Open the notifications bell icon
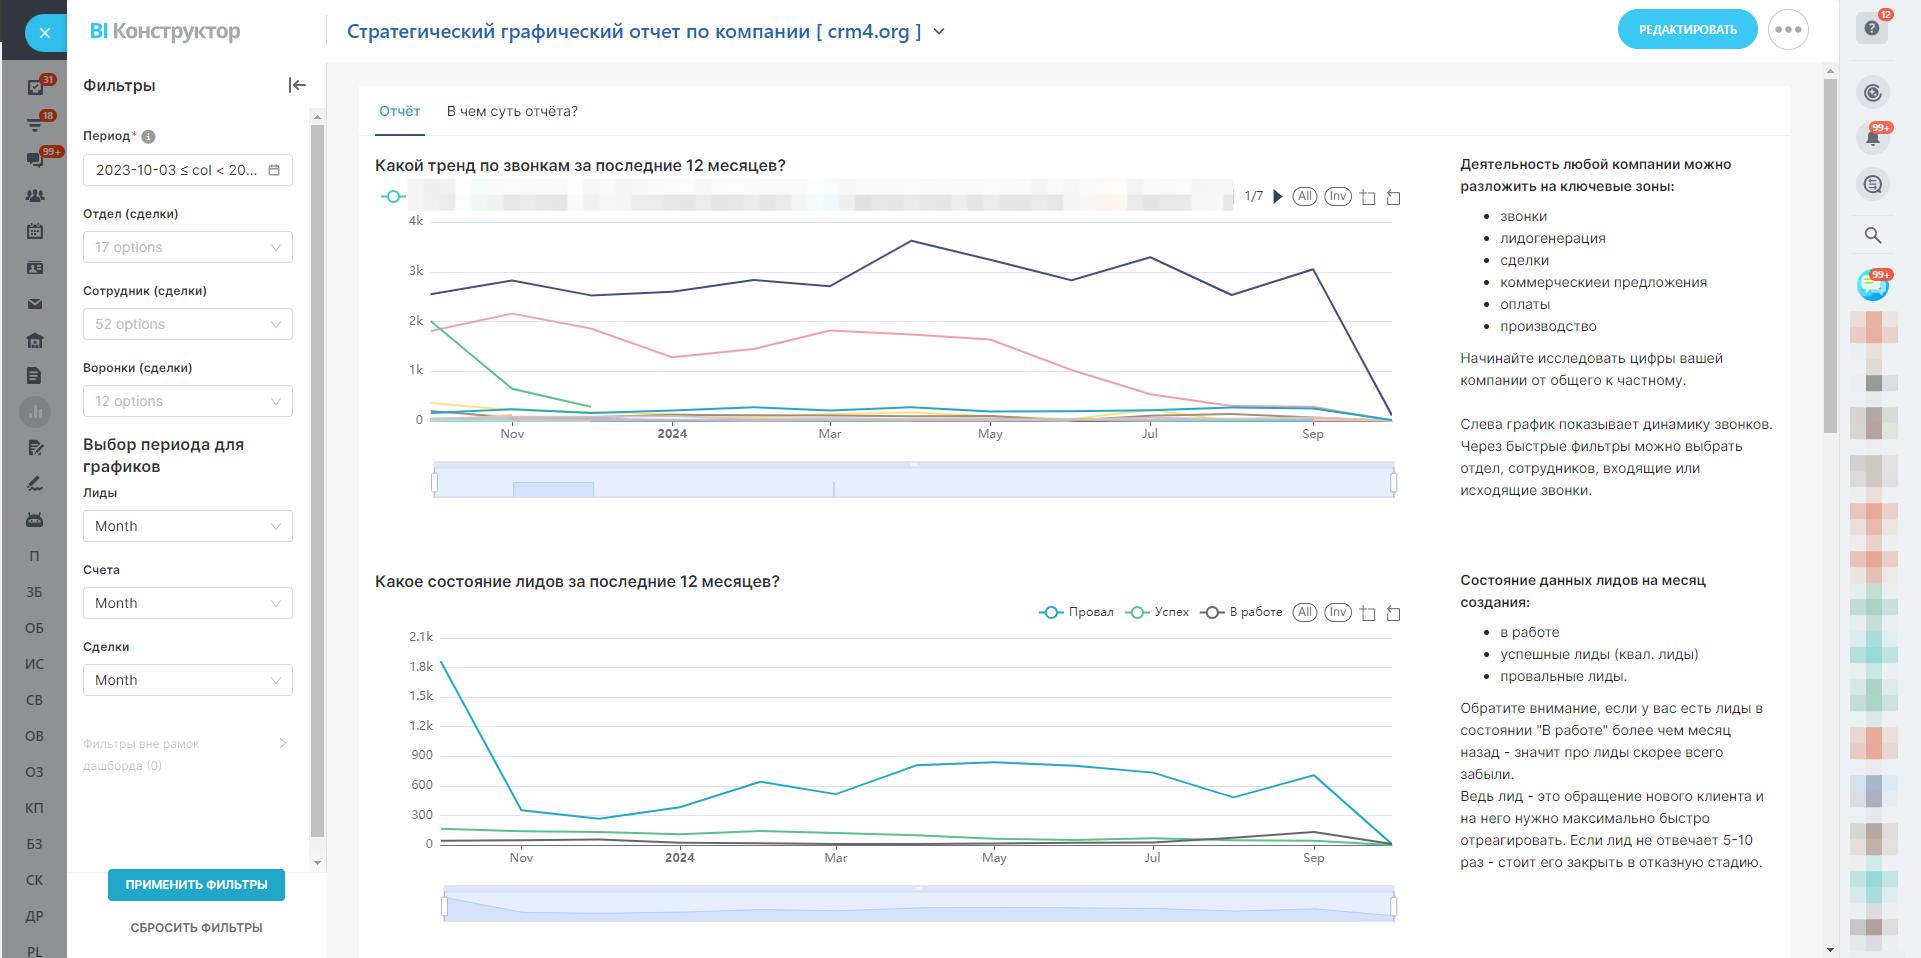The width and height of the screenshot is (1921, 958). (x=1872, y=138)
